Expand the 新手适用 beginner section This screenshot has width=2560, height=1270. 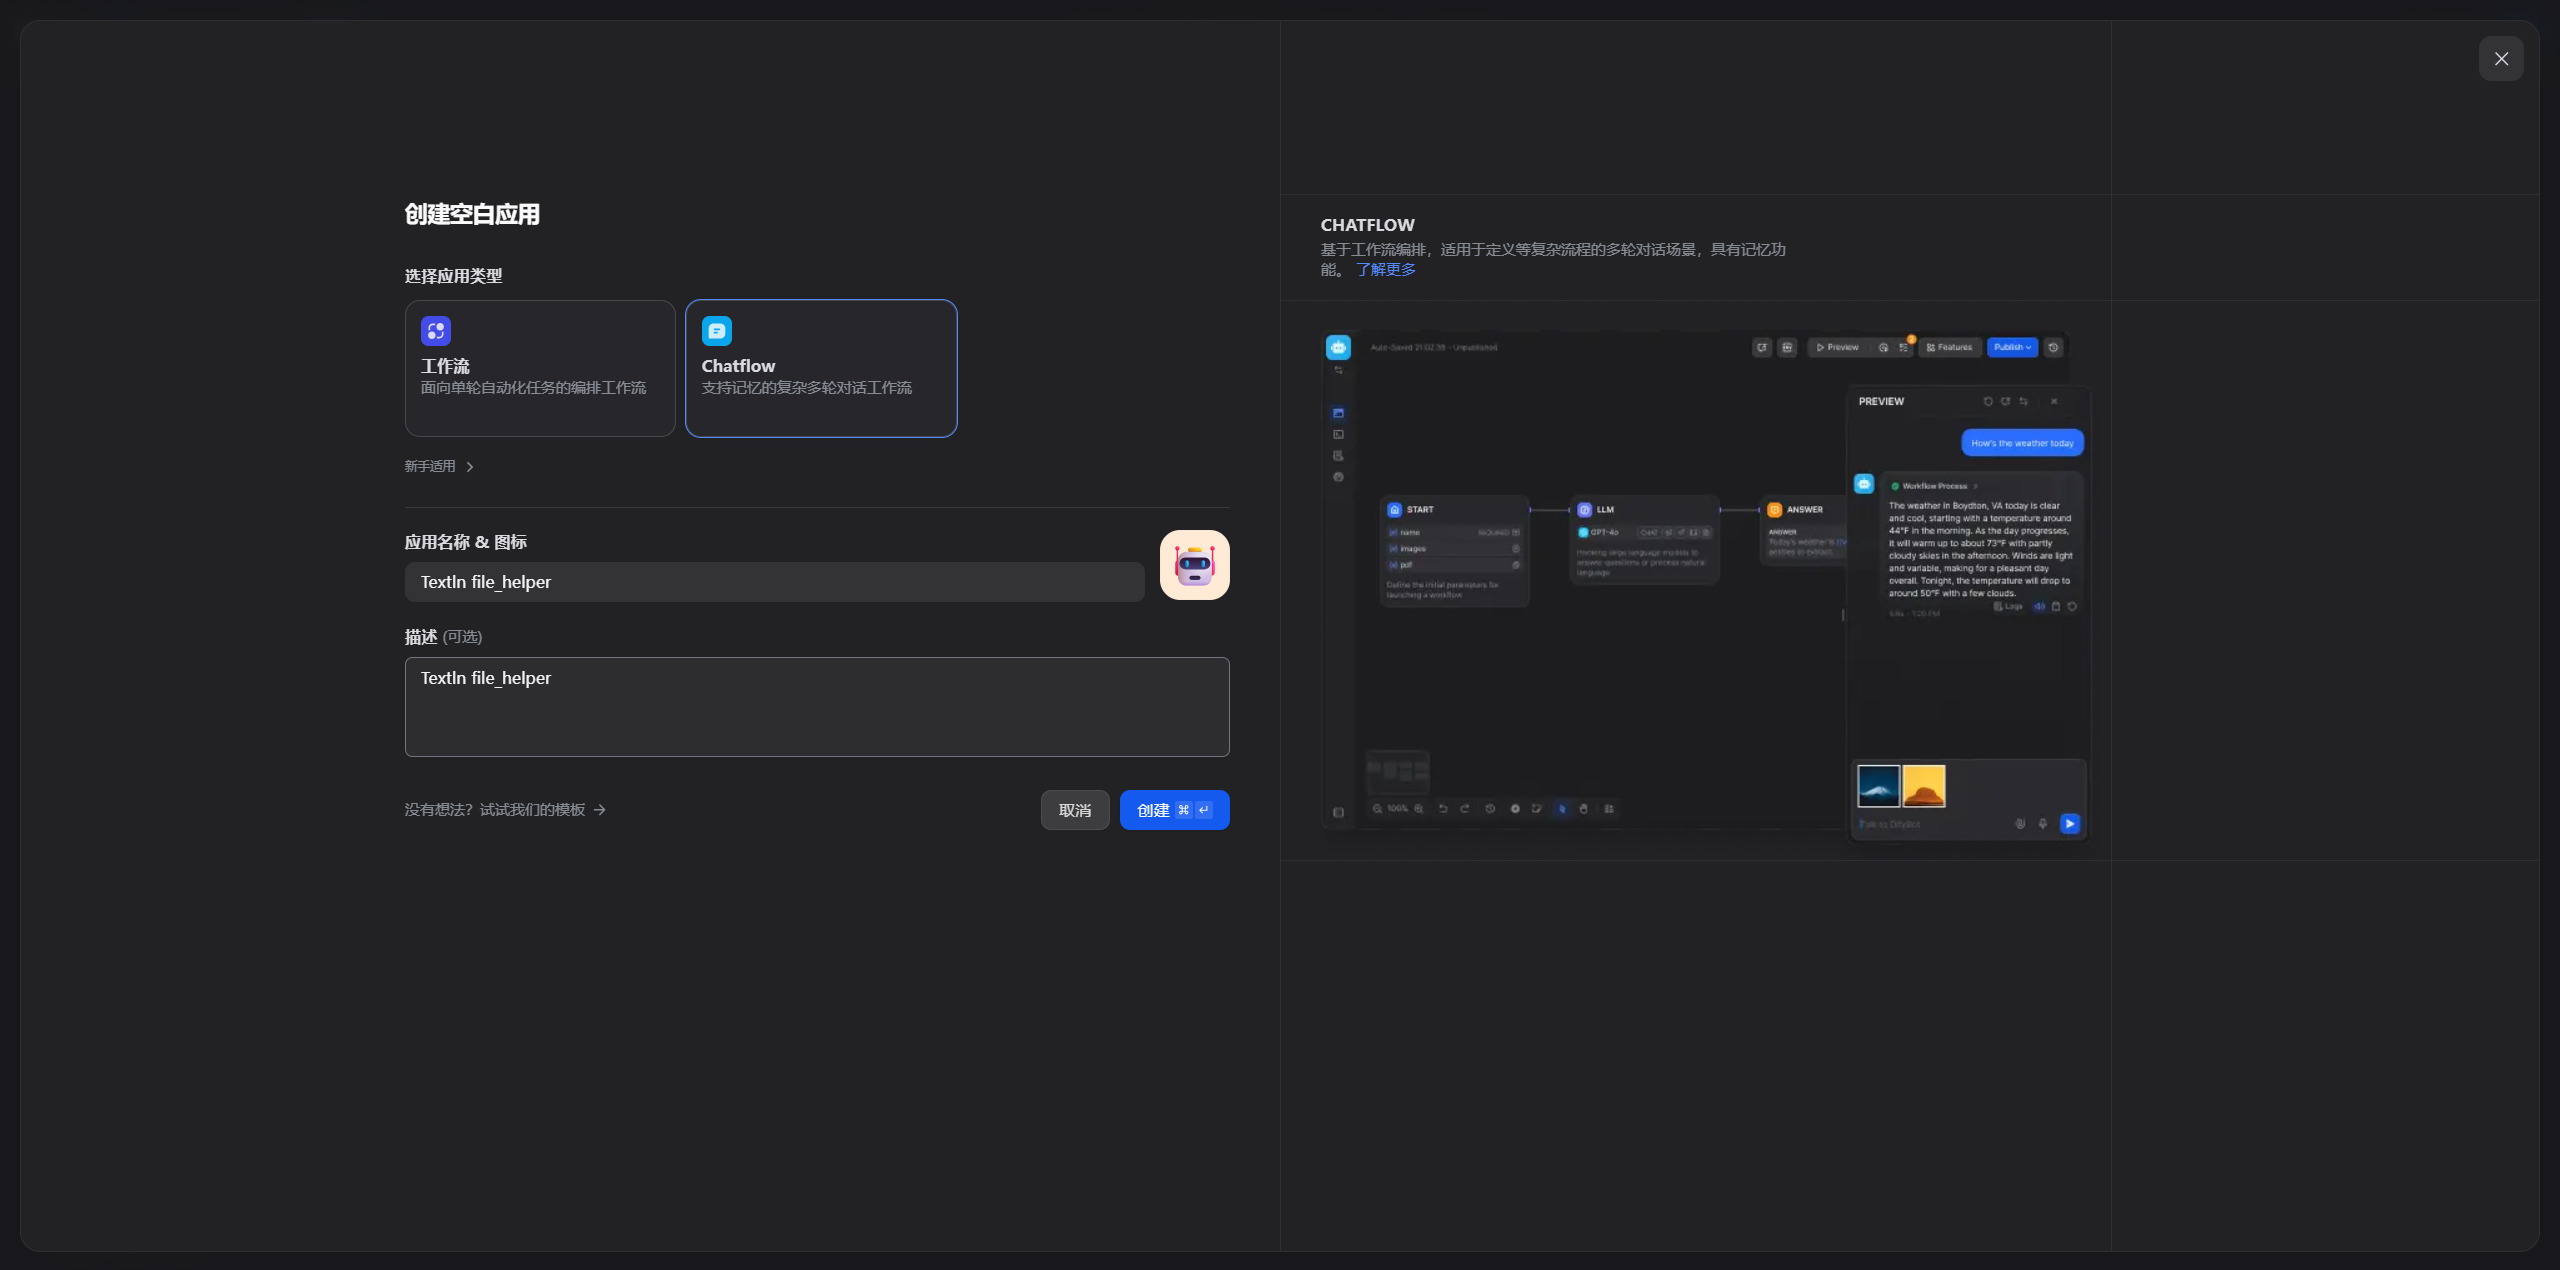click(x=430, y=466)
